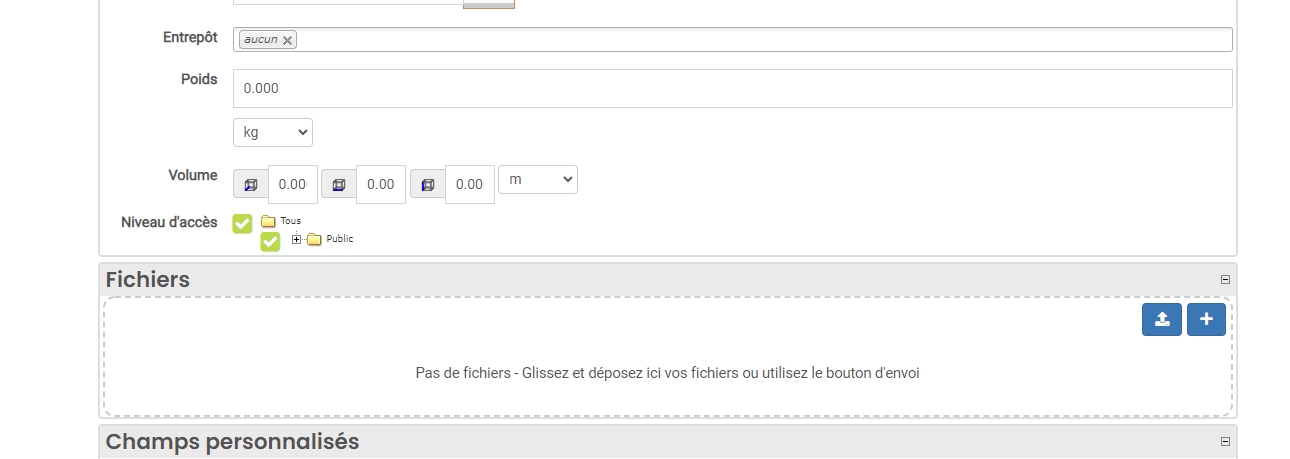Collapse the Champs personnalisés section
This screenshot has height=459, width=1290.
coord(1225,441)
